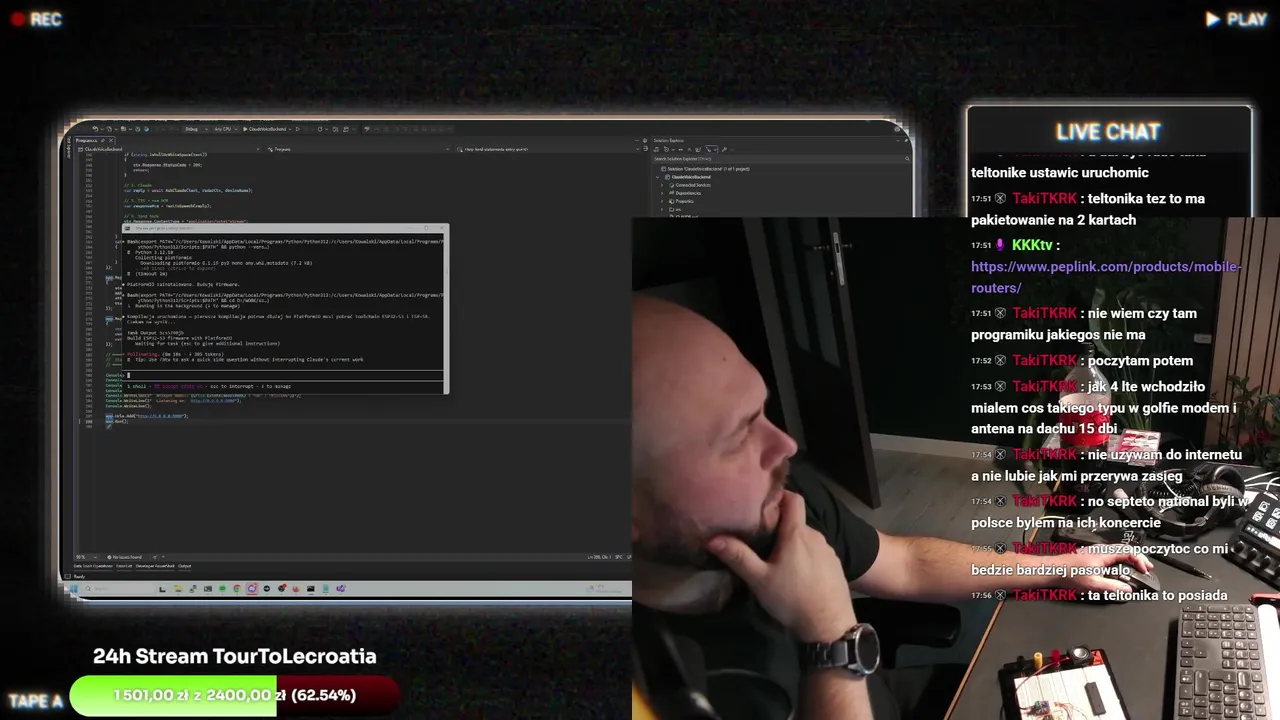Click the Solution Explorer properties wrench icon

[724, 150]
